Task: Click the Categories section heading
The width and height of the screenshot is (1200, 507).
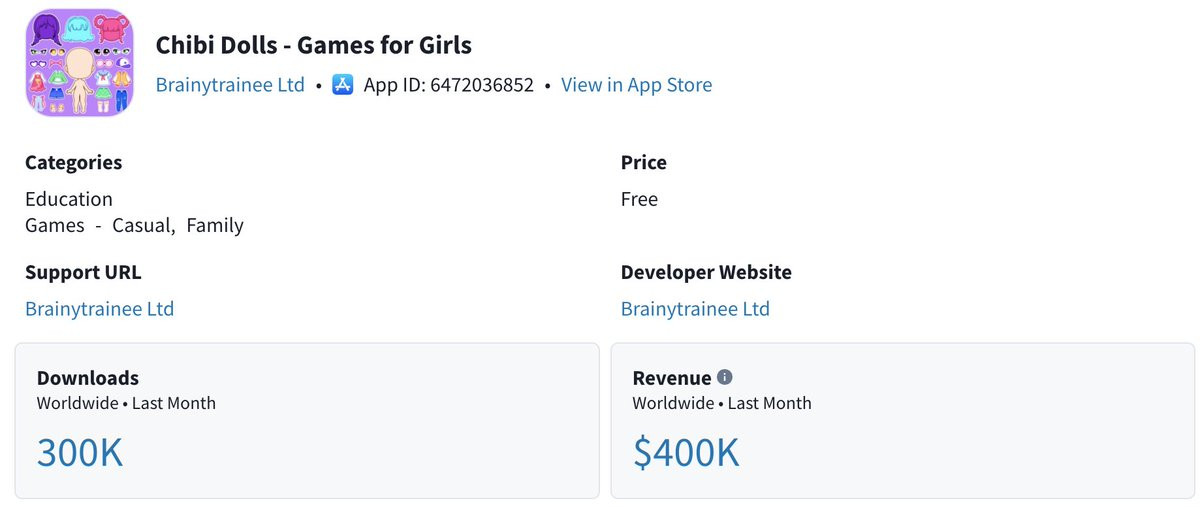Action: click(73, 163)
